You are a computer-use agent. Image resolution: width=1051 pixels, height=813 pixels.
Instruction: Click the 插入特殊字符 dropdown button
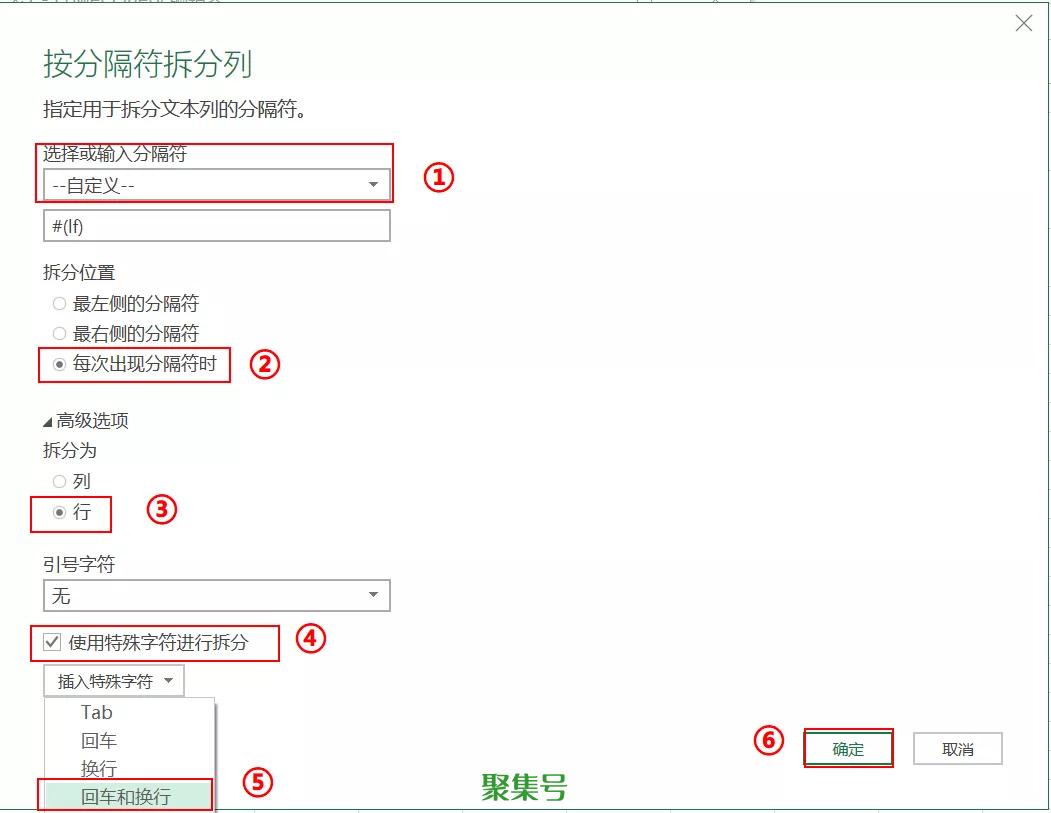point(114,681)
